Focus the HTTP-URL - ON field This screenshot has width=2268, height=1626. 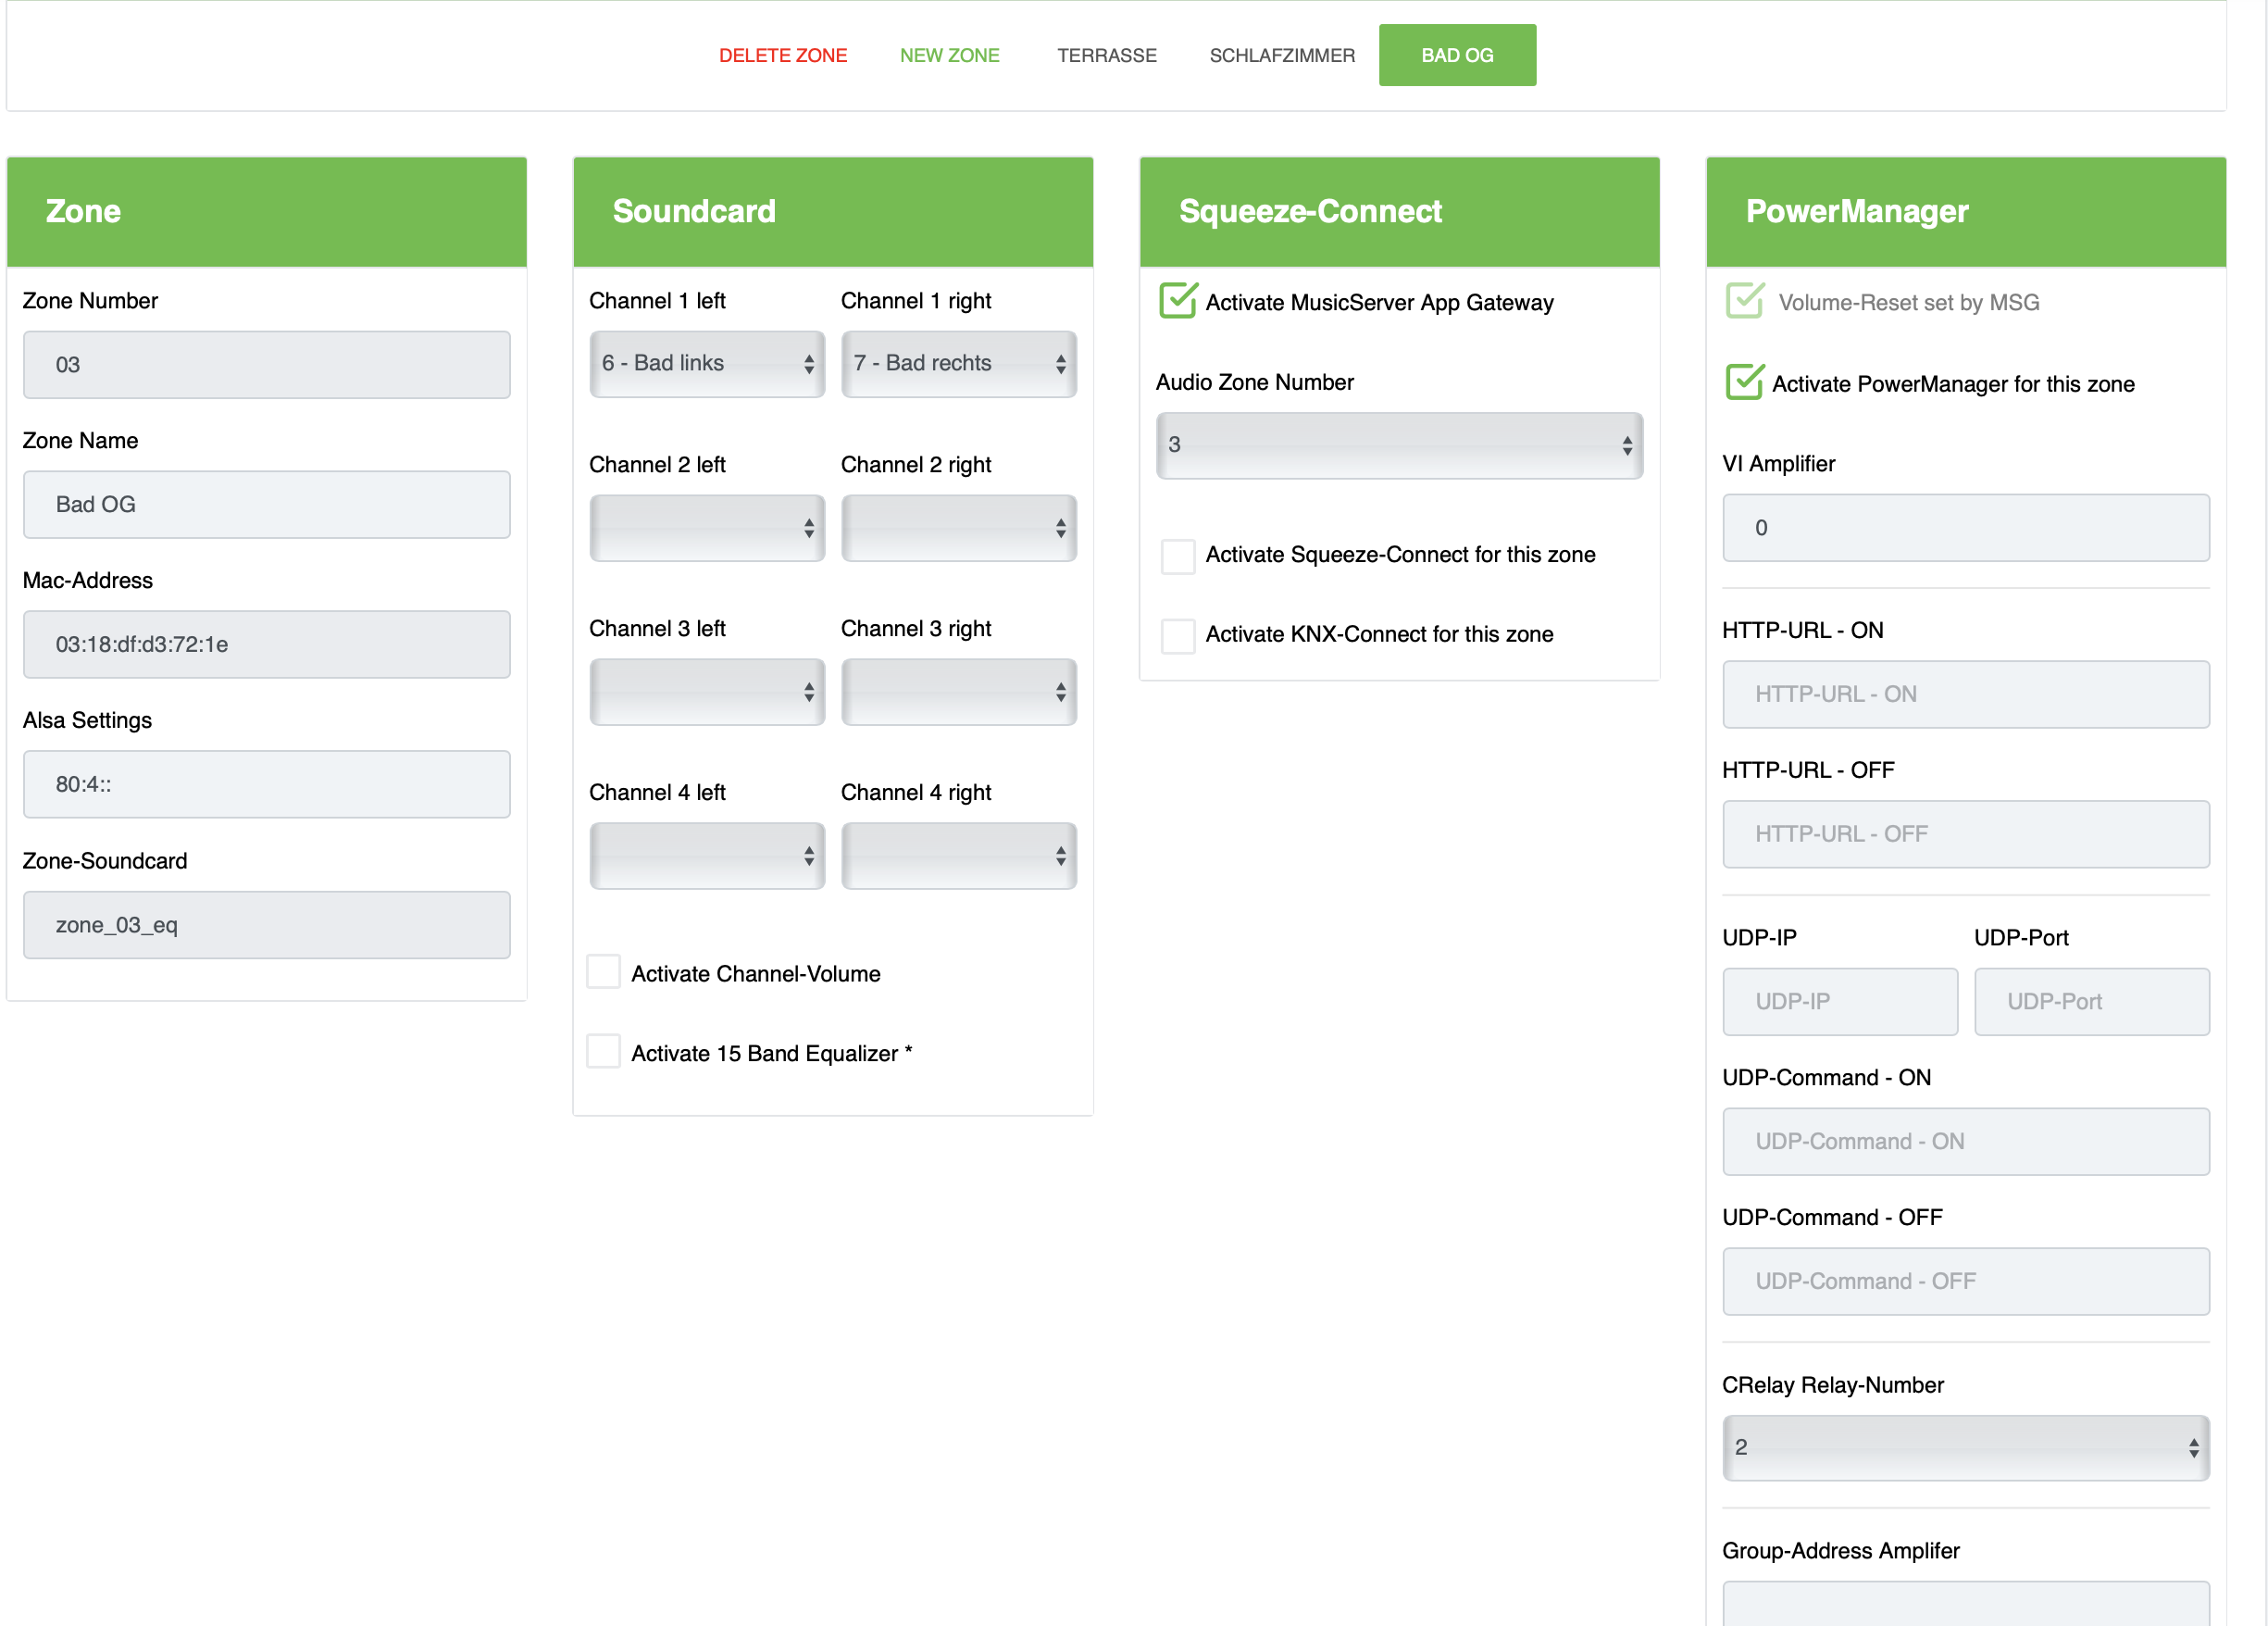1964,694
